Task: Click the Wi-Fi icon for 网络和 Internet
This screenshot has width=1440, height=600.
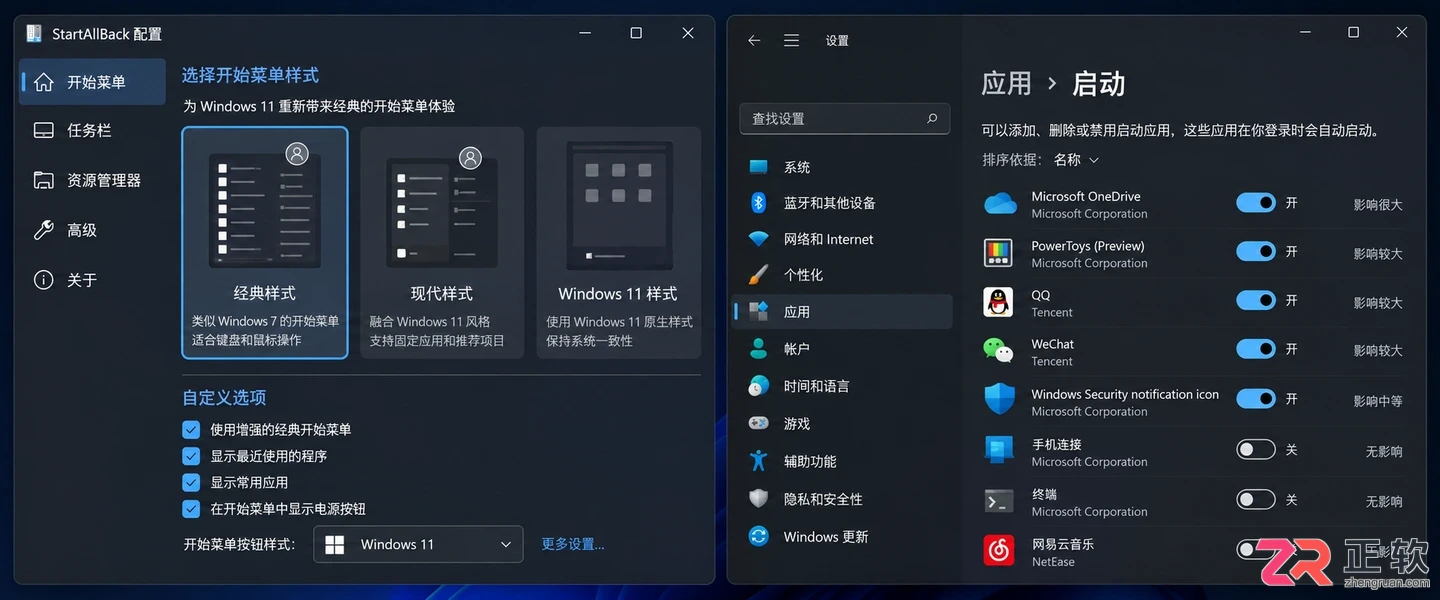Action: pos(759,239)
